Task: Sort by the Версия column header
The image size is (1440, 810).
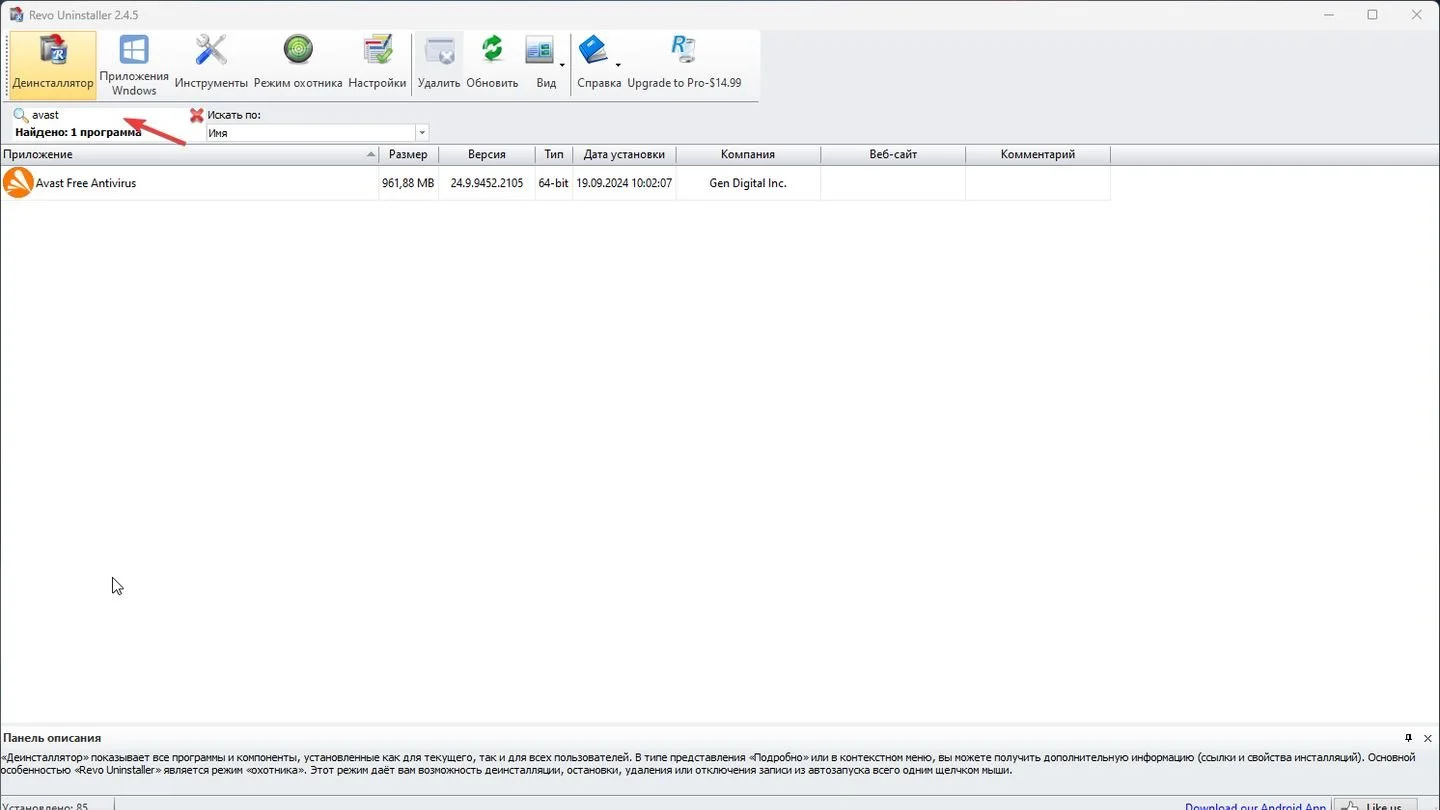Action: [486, 155]
